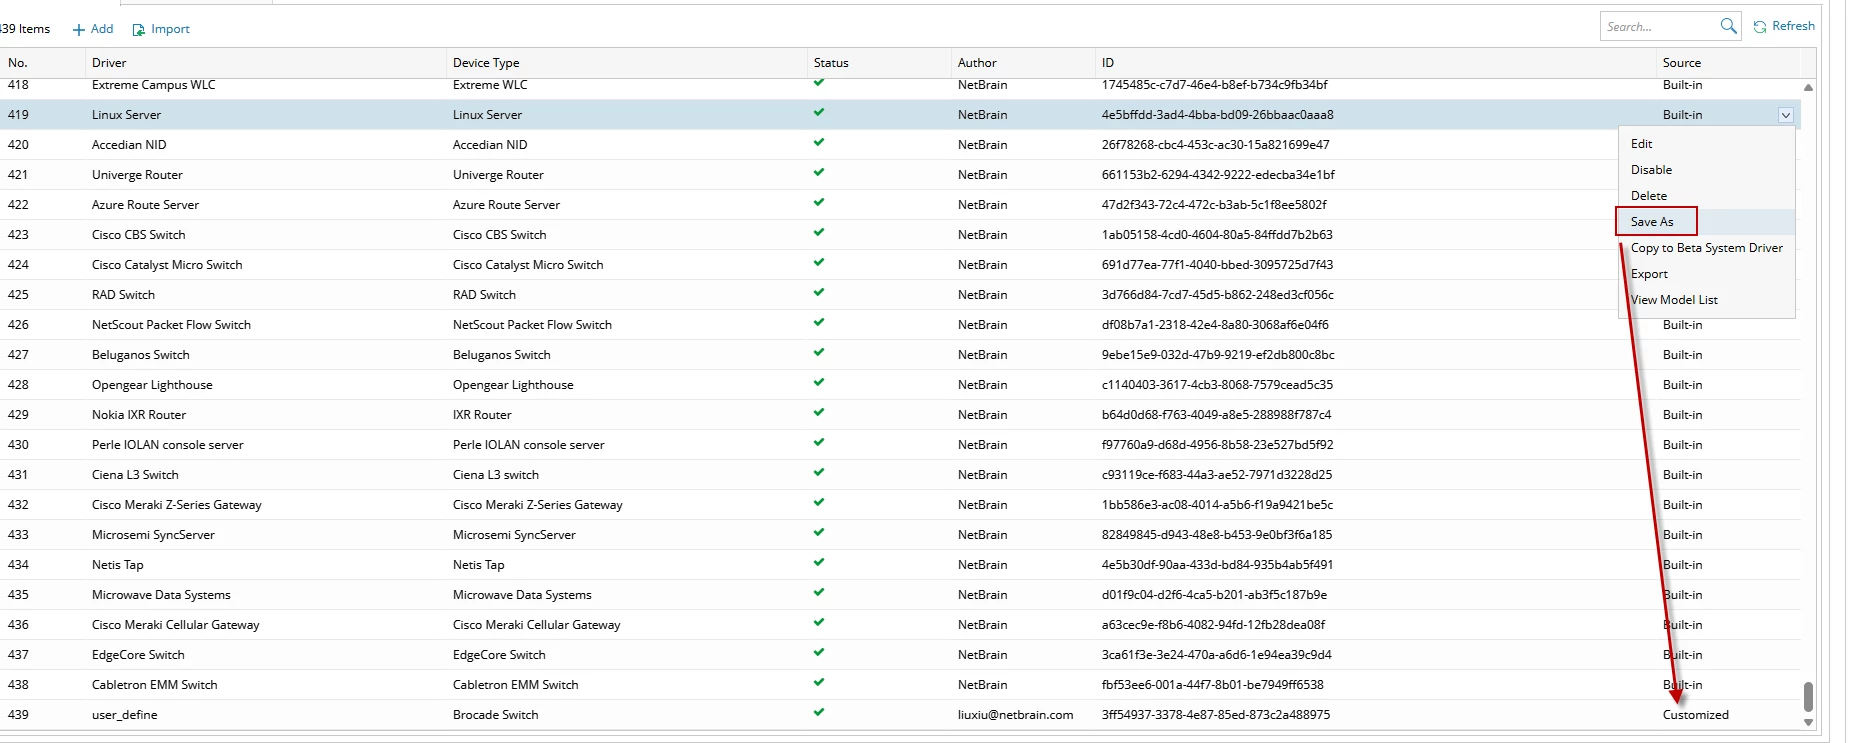Image resolution: width=1855 pixels, height=743 pixels.
Task: Click the Refresh button label
Action: [x=1793, y=26]
